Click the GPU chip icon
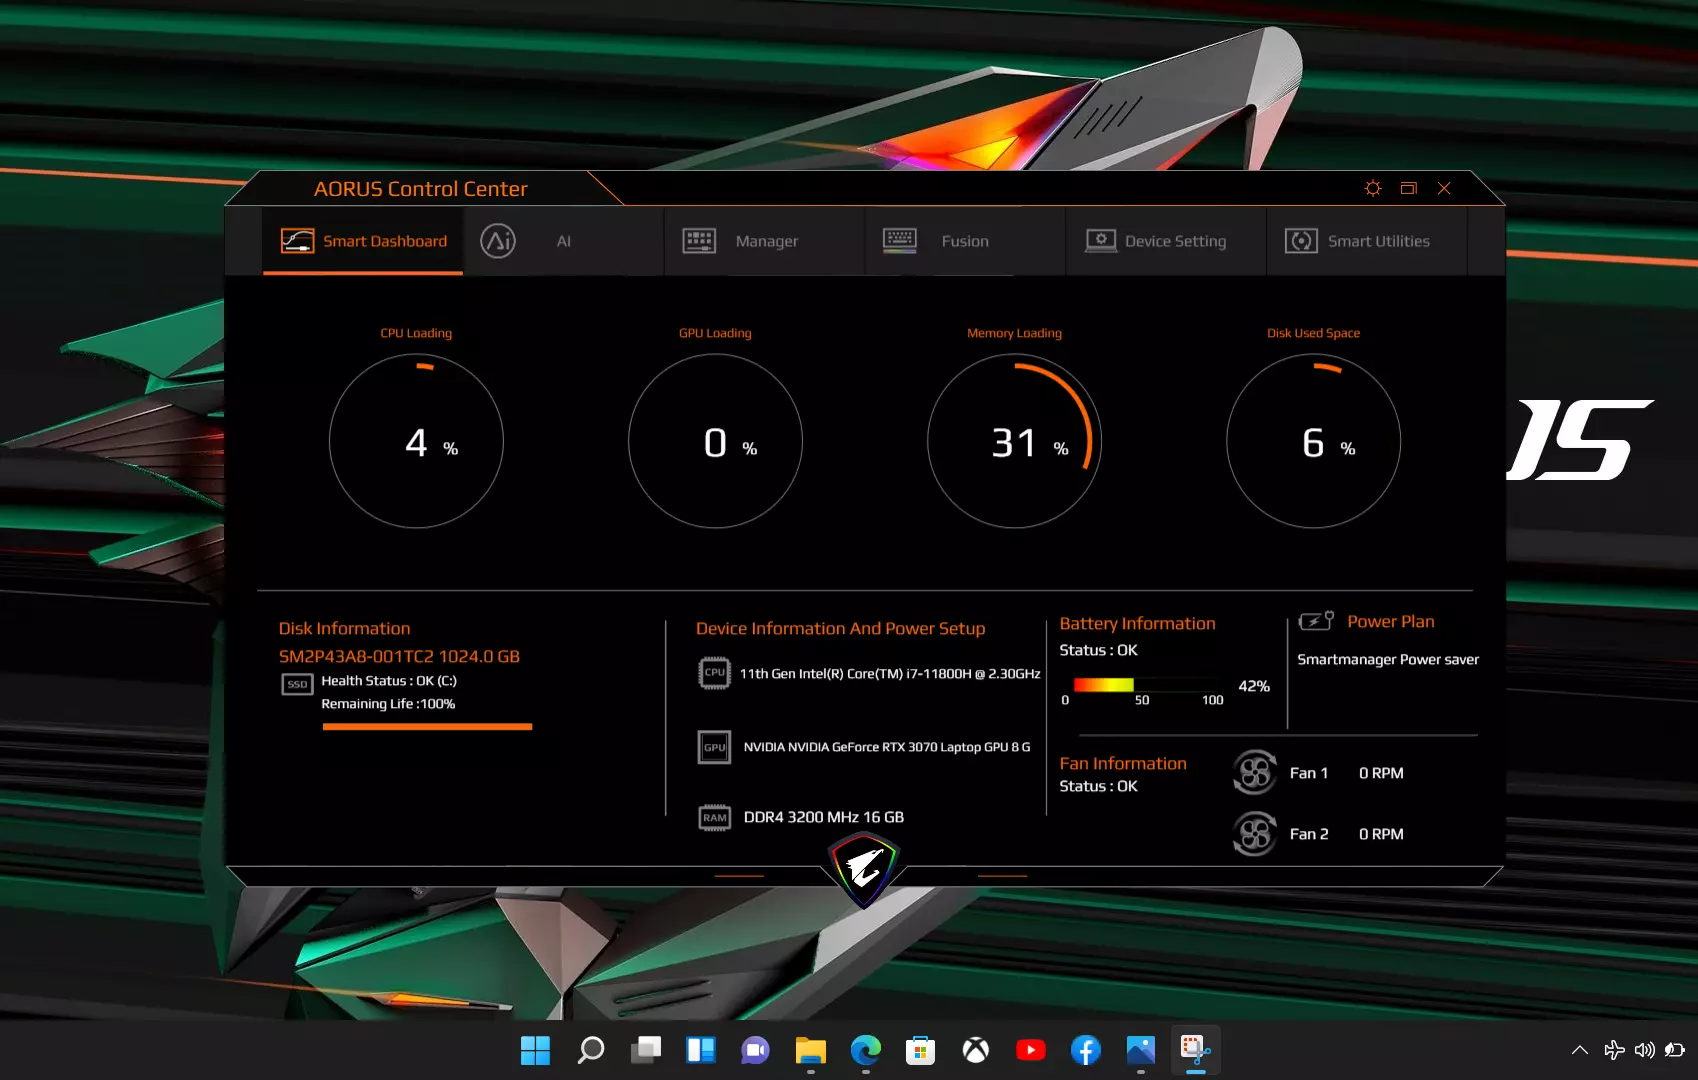Viewport: 1698px width, 1080px height. coord(714,747)
